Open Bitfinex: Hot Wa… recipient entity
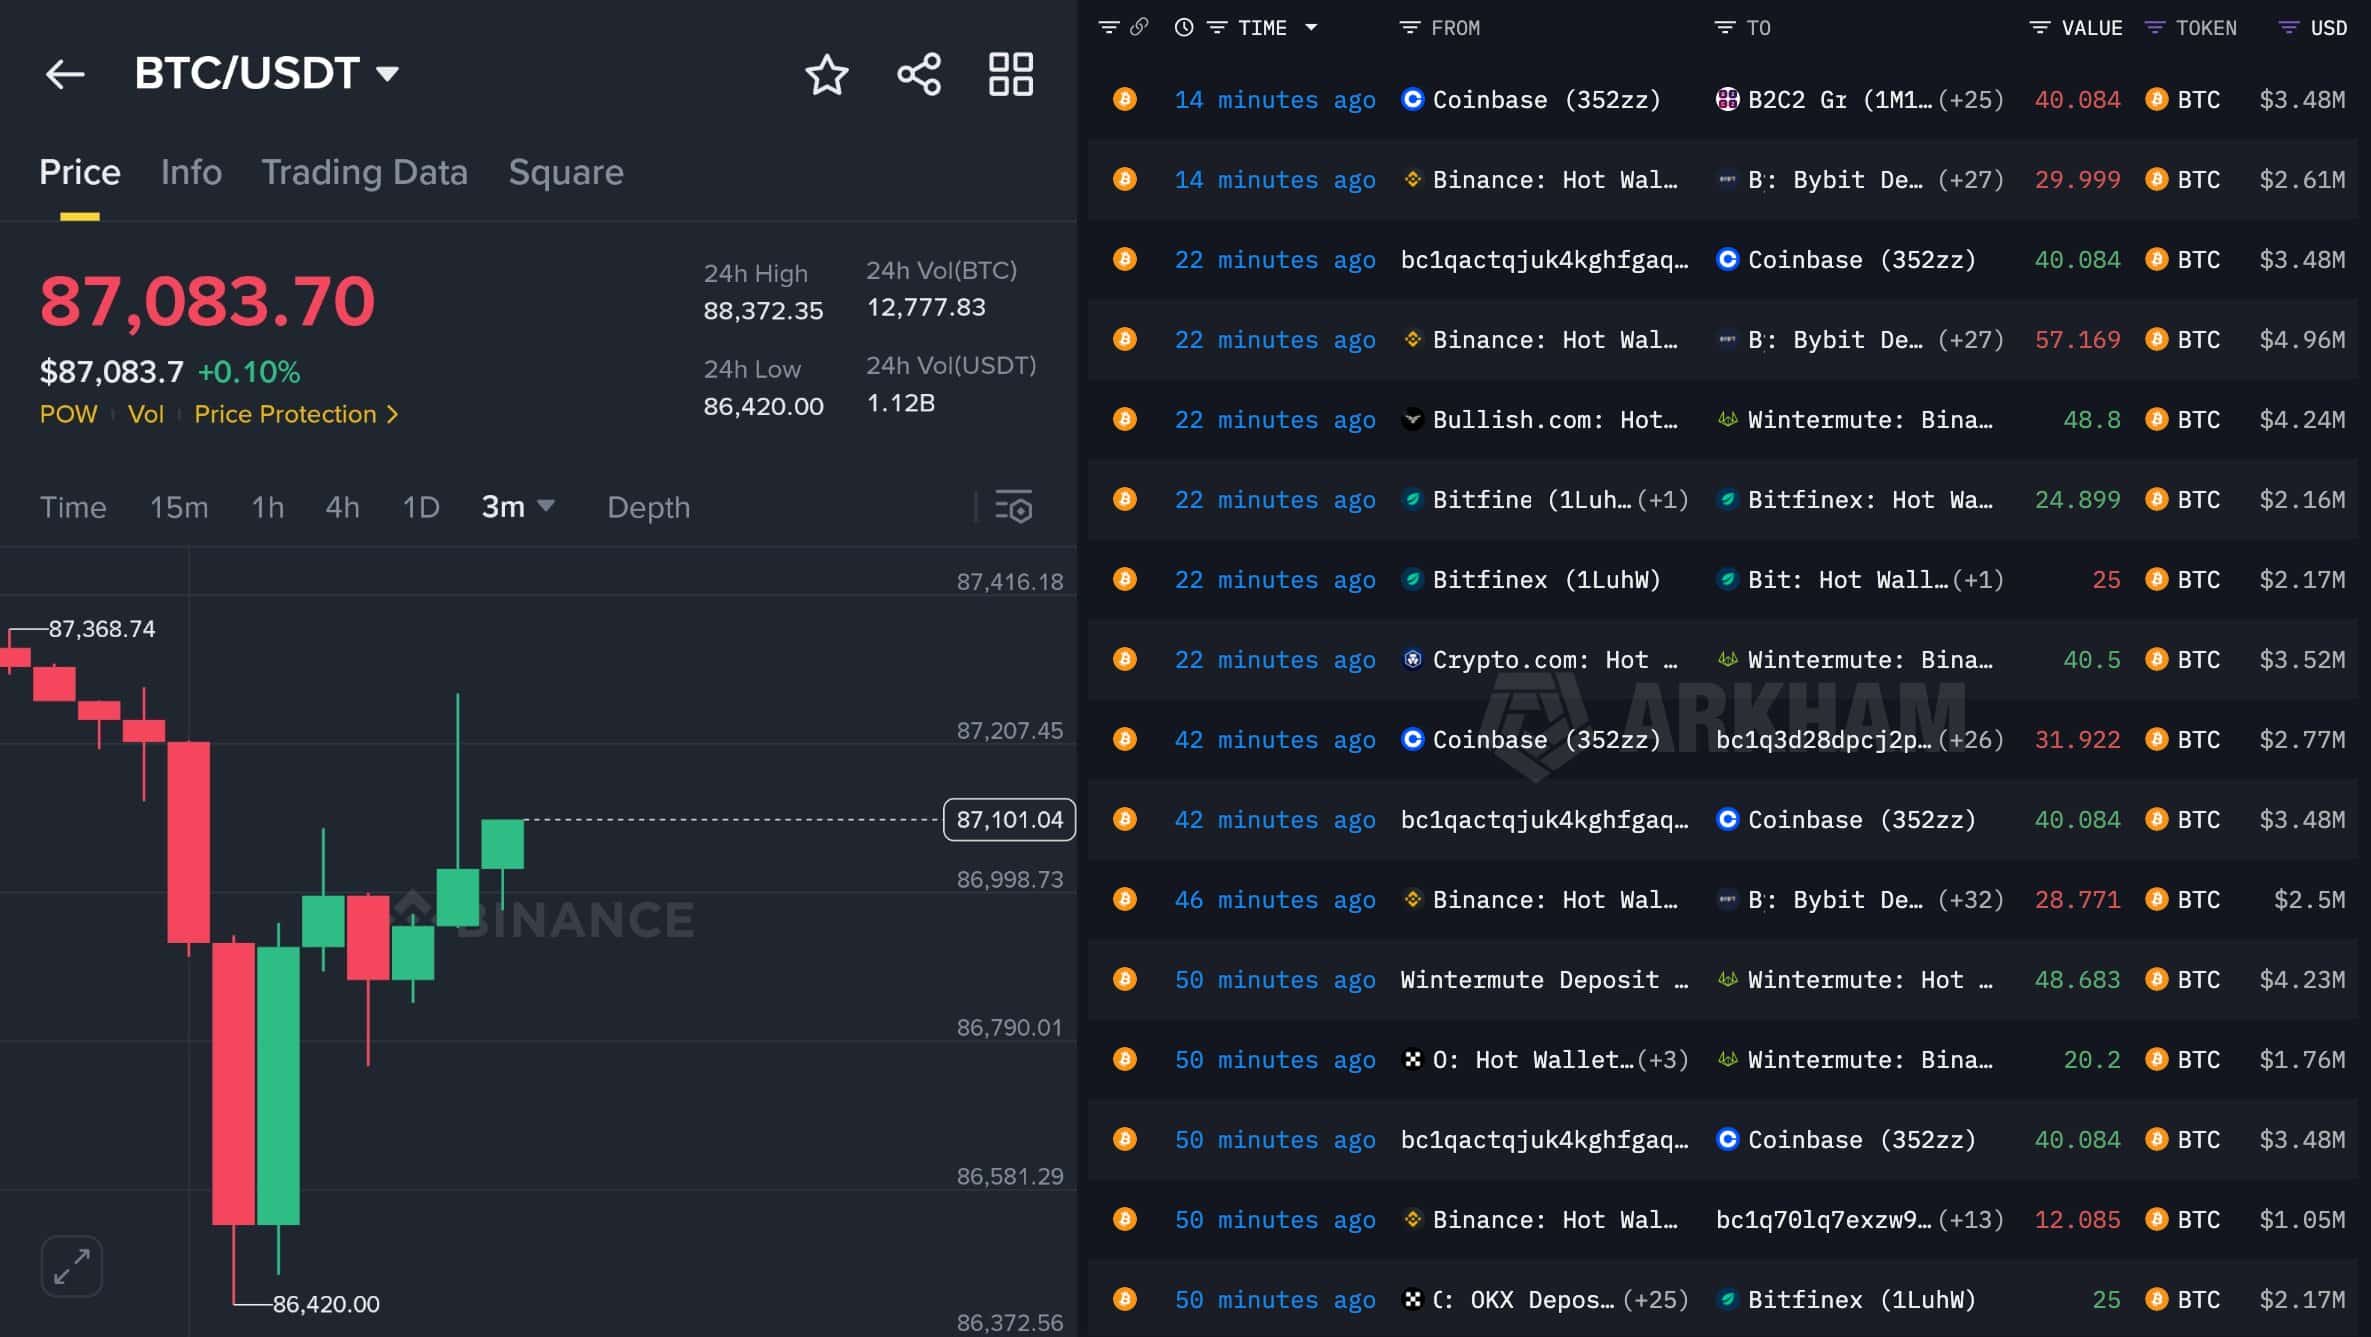The width and height of the screenshot is (2371, 1337). (x=1870, y=500)
